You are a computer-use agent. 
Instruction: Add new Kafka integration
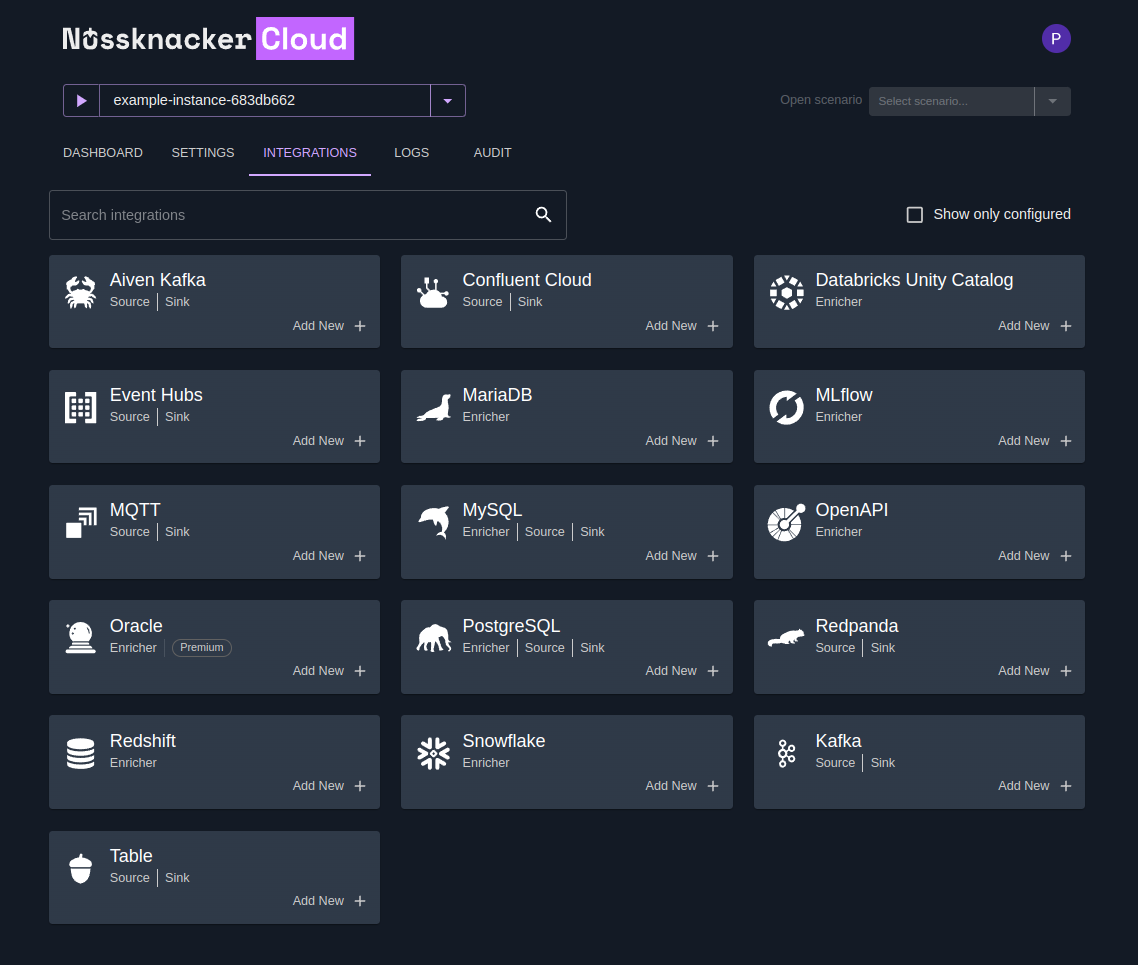click(x=1034, y=786)
